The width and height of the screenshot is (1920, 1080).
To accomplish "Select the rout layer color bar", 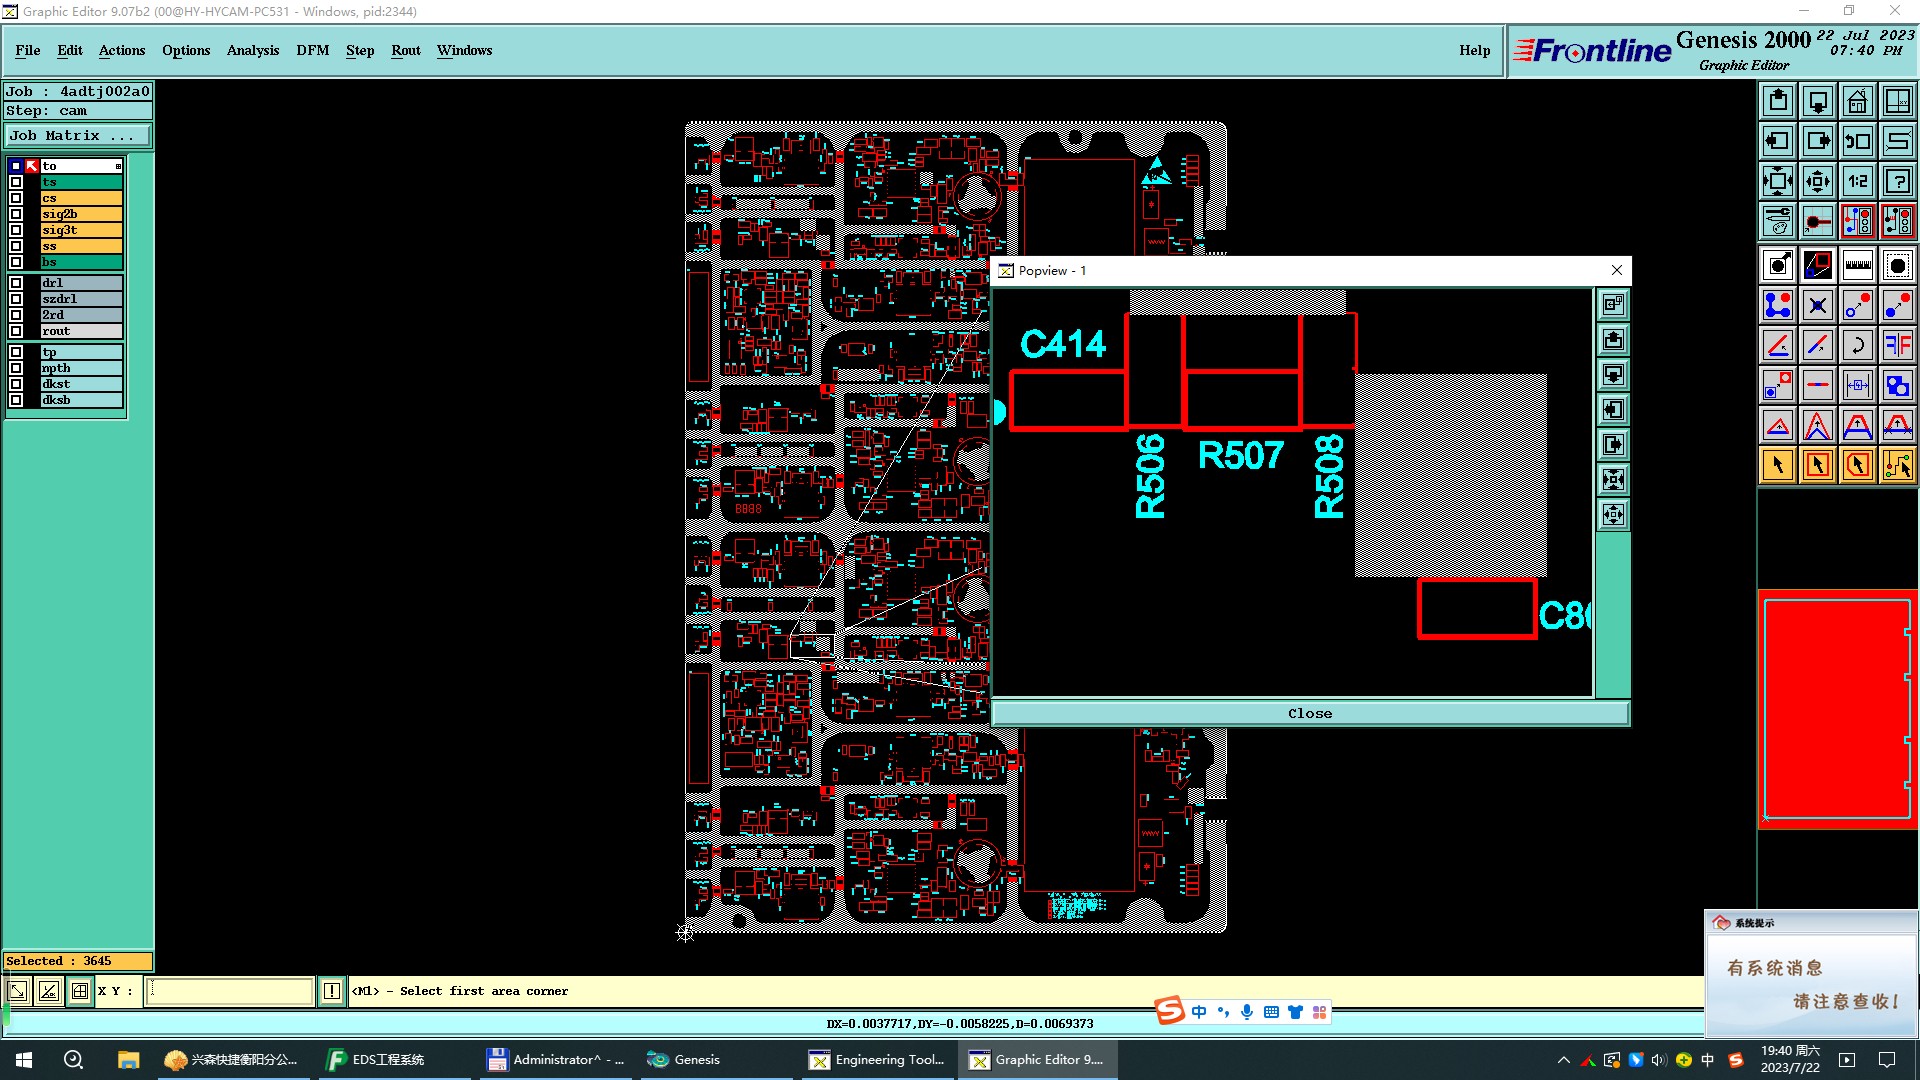I will point(81,331).
